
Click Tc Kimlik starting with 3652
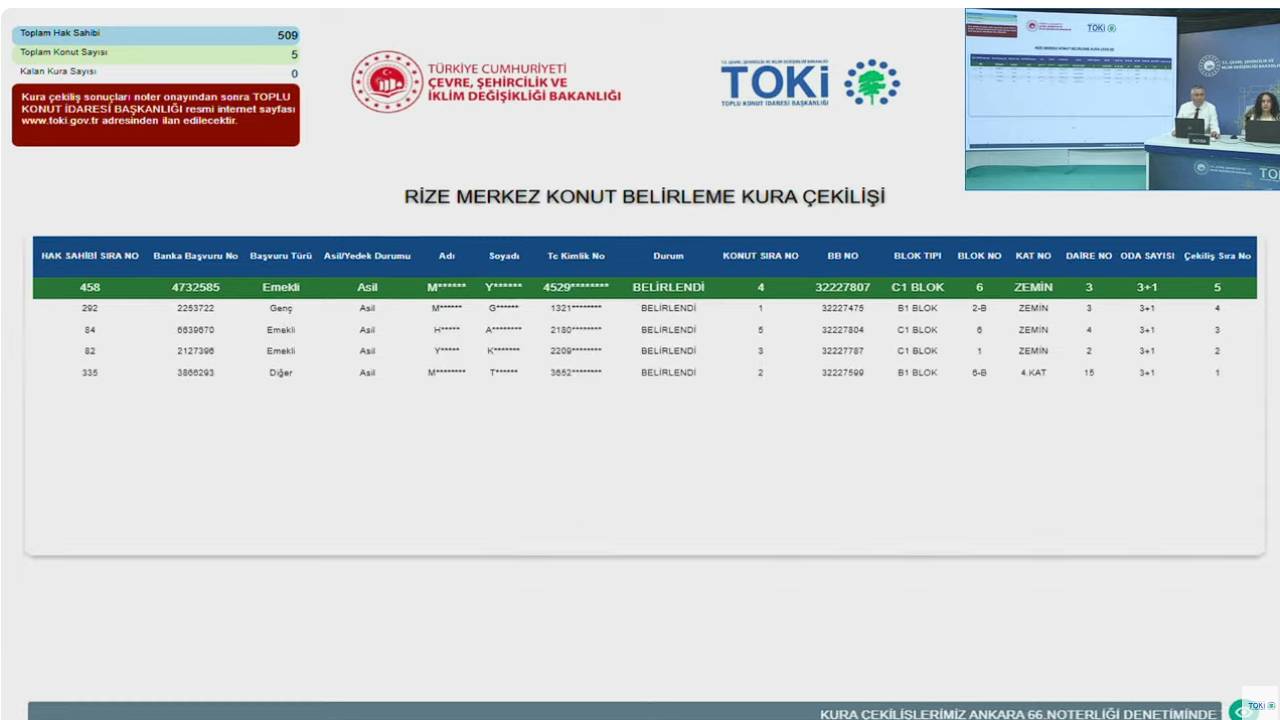click(576, 373)
